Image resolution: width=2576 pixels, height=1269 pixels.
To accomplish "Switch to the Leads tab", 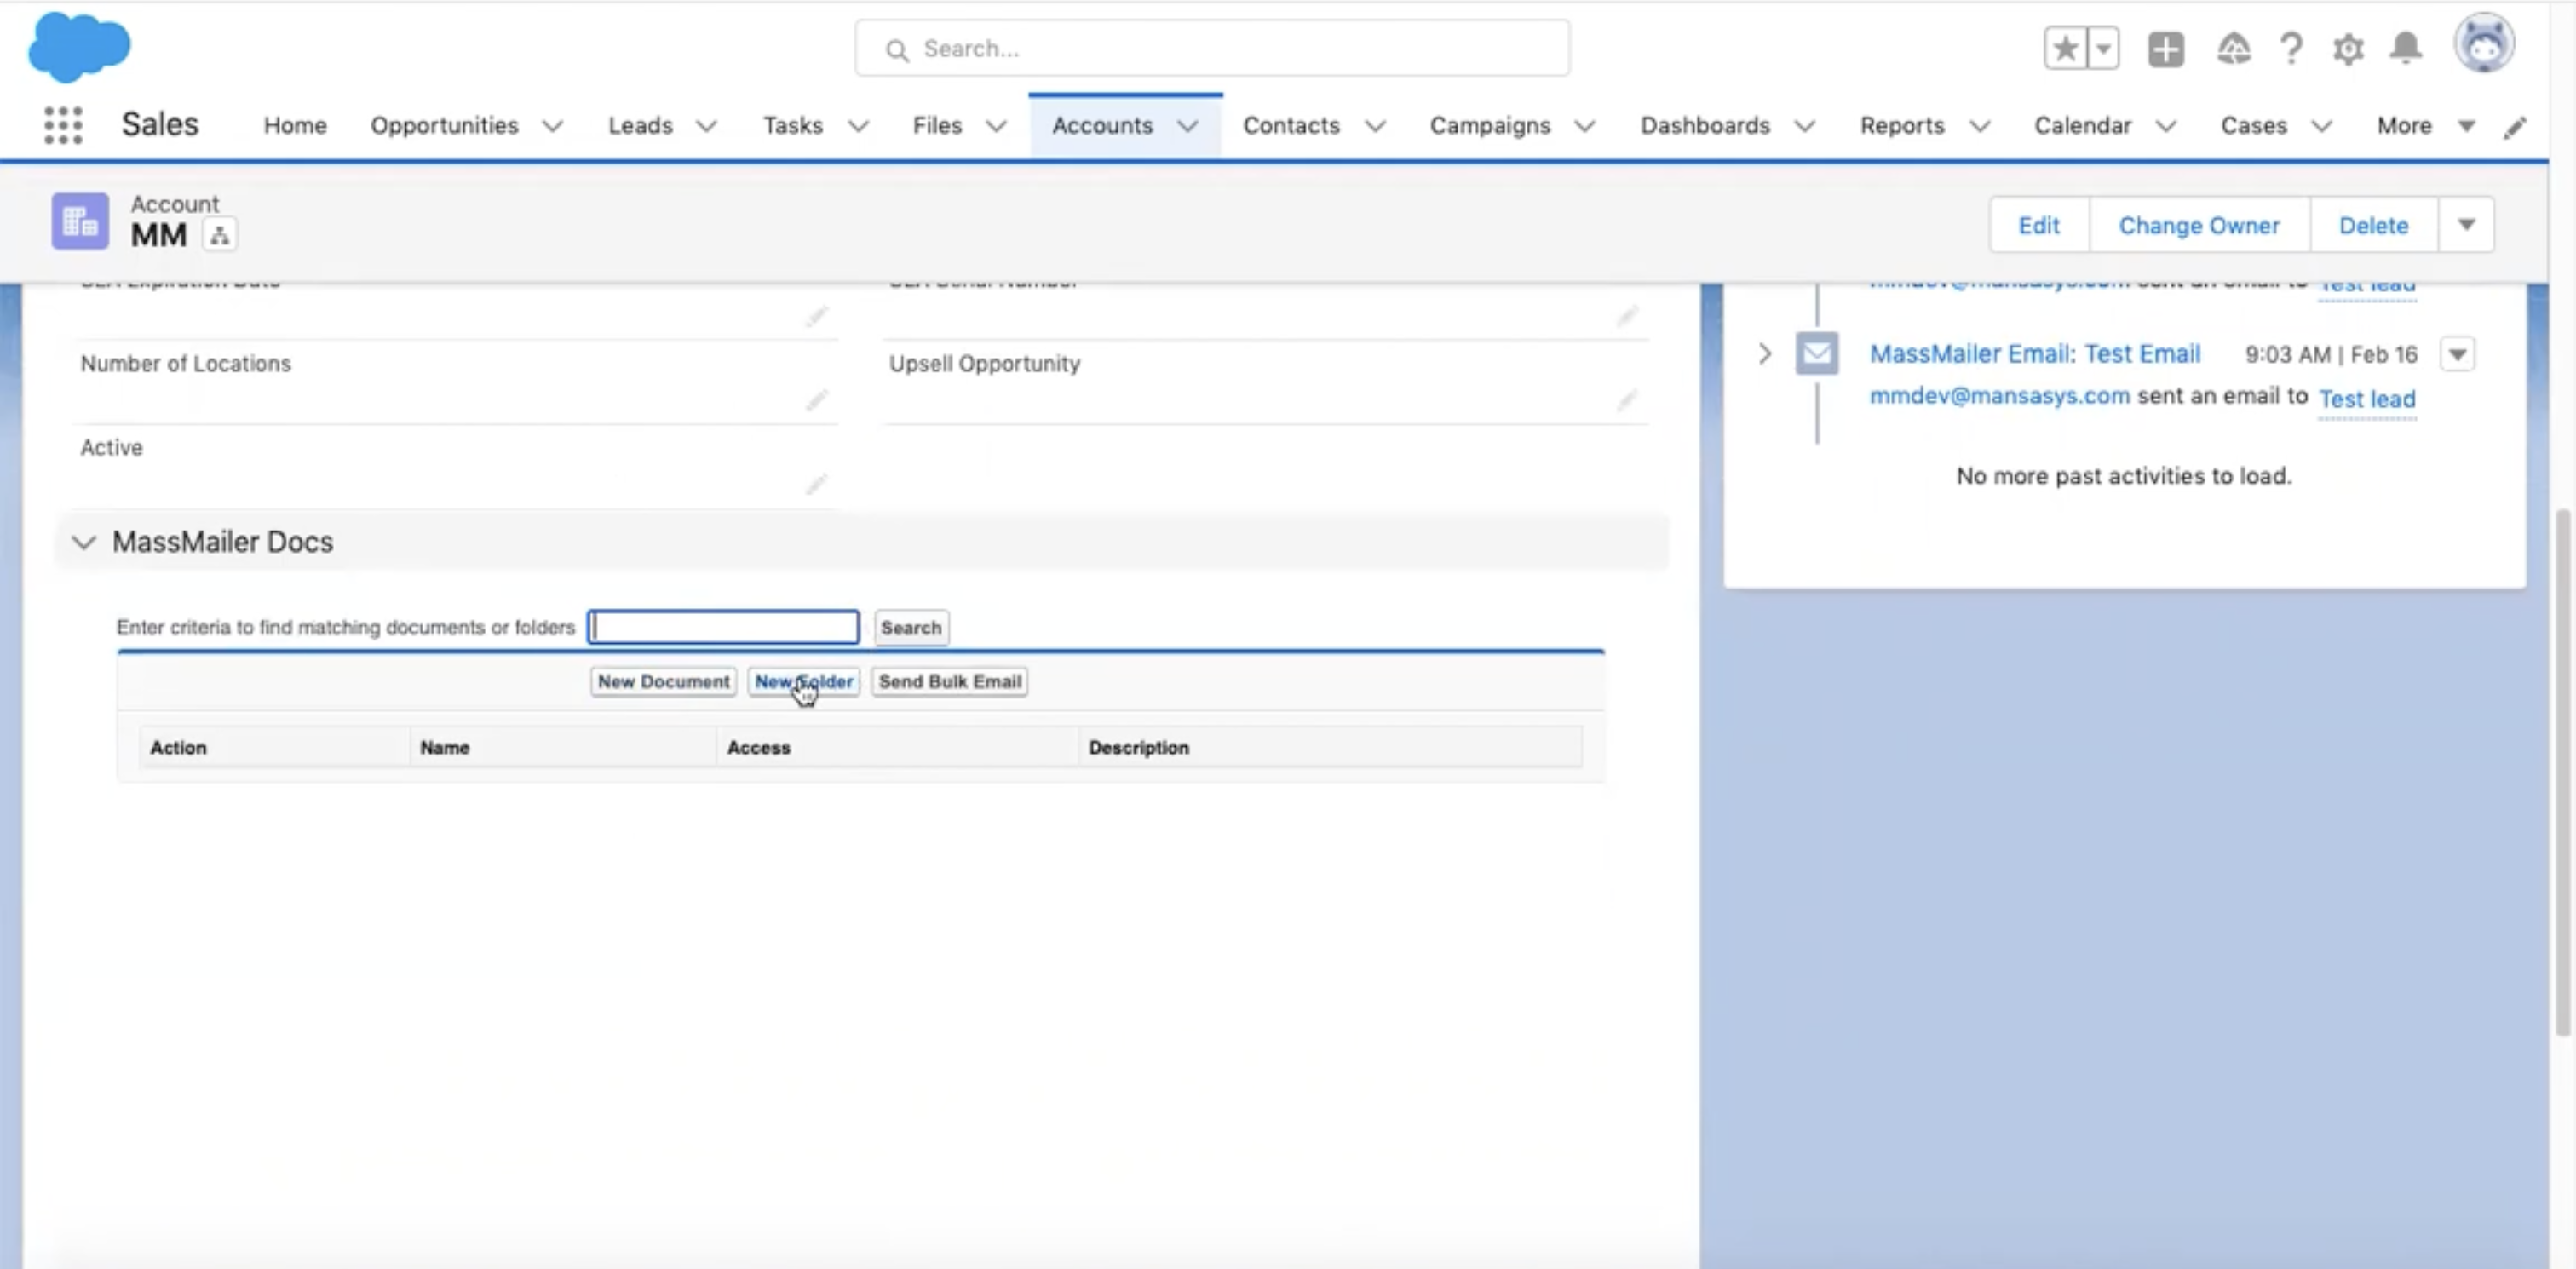I will [x=640, y=126].
